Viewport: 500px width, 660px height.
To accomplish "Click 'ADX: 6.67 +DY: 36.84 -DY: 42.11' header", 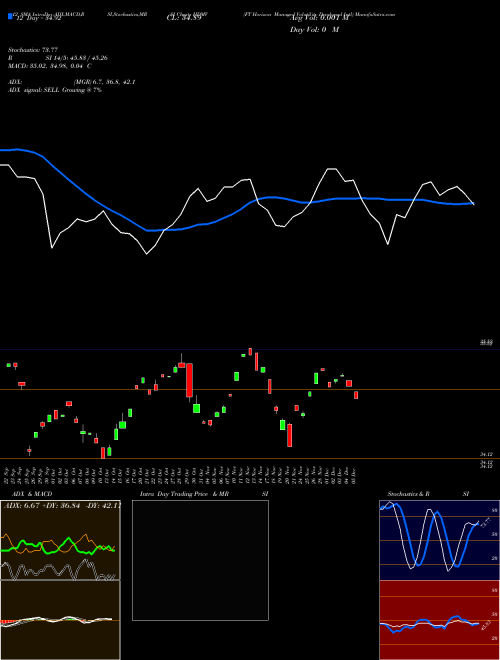I will click(62, 505).
